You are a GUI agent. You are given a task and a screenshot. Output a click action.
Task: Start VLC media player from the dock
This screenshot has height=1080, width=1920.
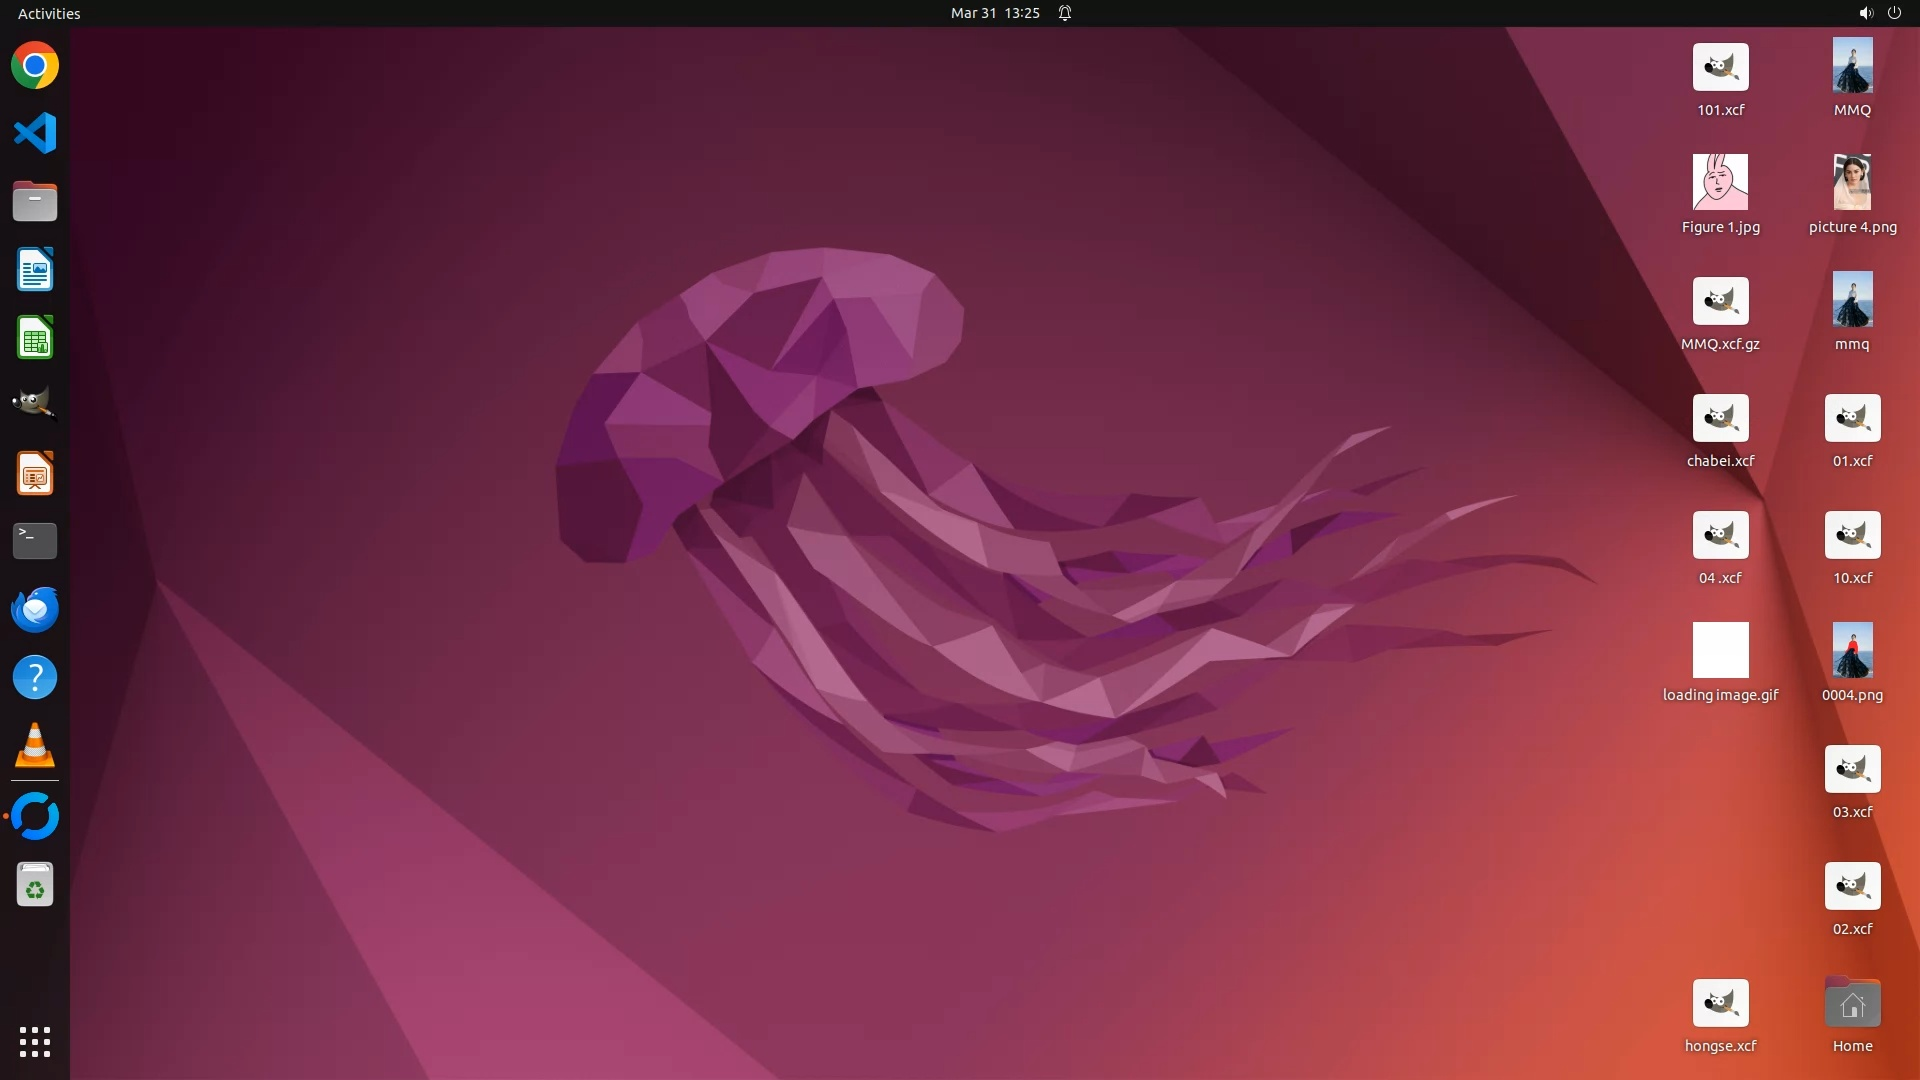click(x=35, y=745)
